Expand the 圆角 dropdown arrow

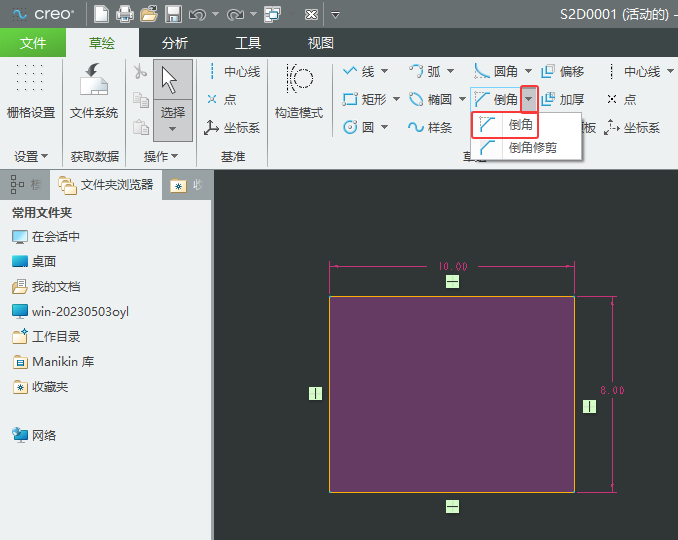528,71
